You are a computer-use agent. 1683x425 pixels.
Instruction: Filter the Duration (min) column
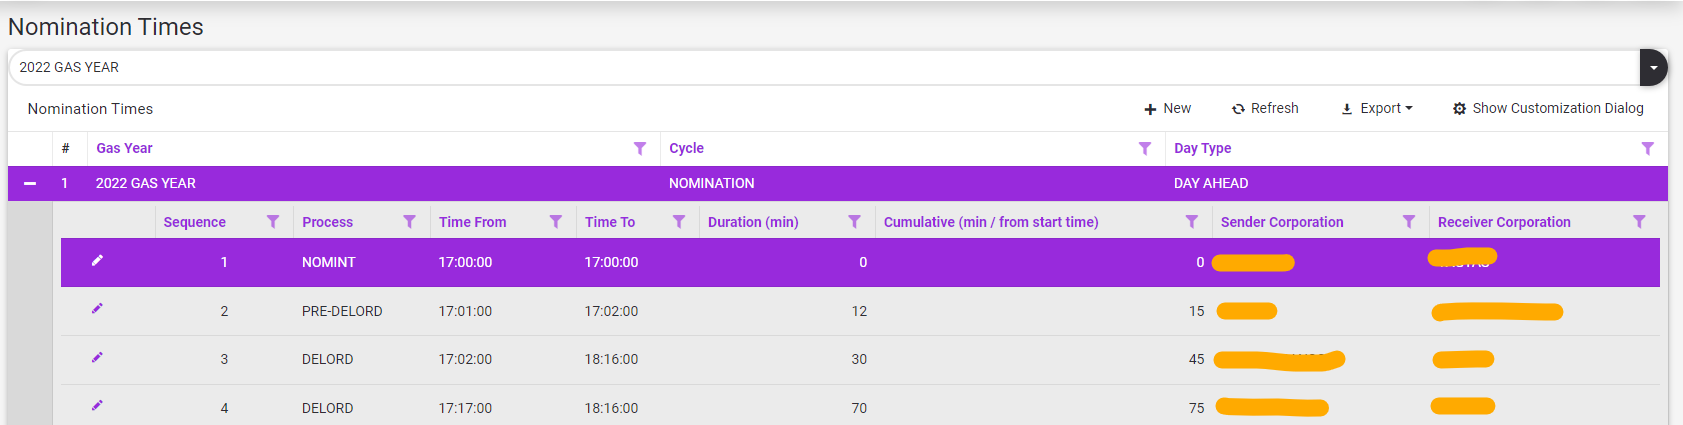854,222
